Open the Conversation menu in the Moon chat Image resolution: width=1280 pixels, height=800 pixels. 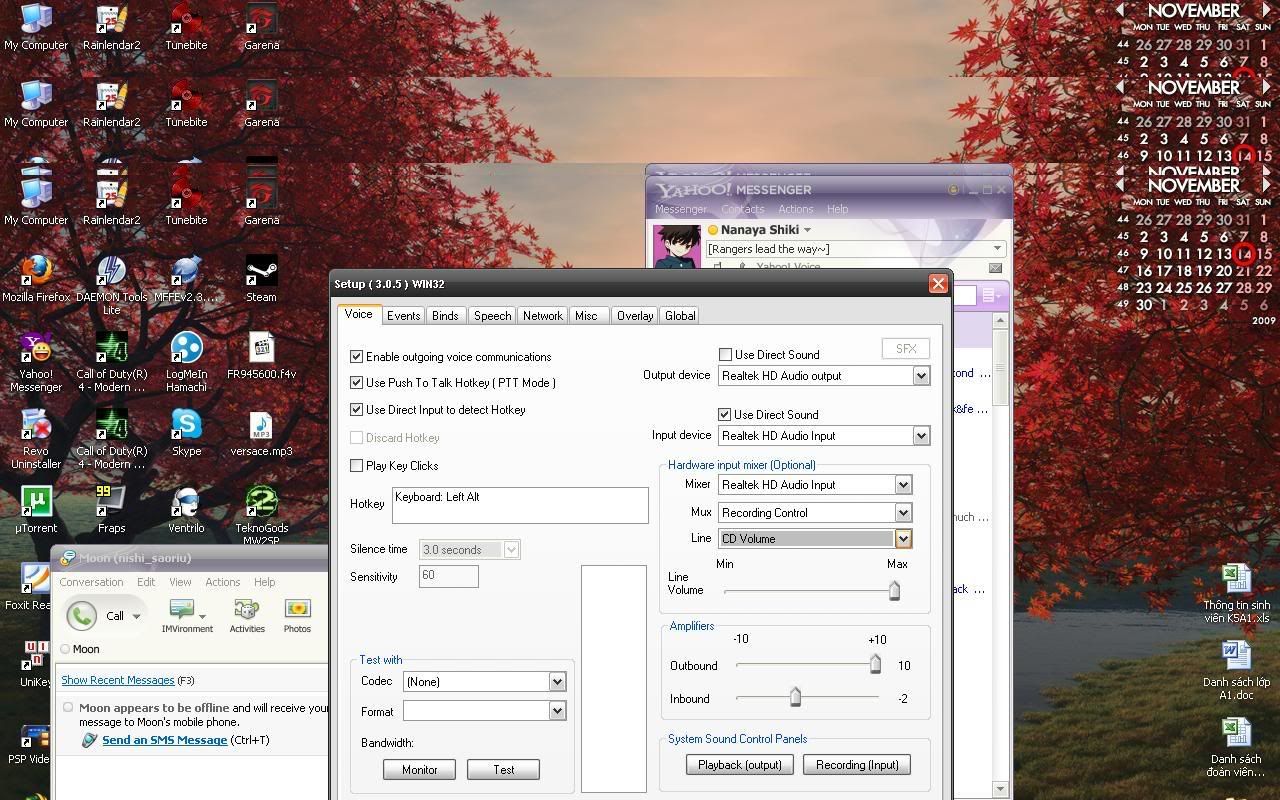click(91, 581)
